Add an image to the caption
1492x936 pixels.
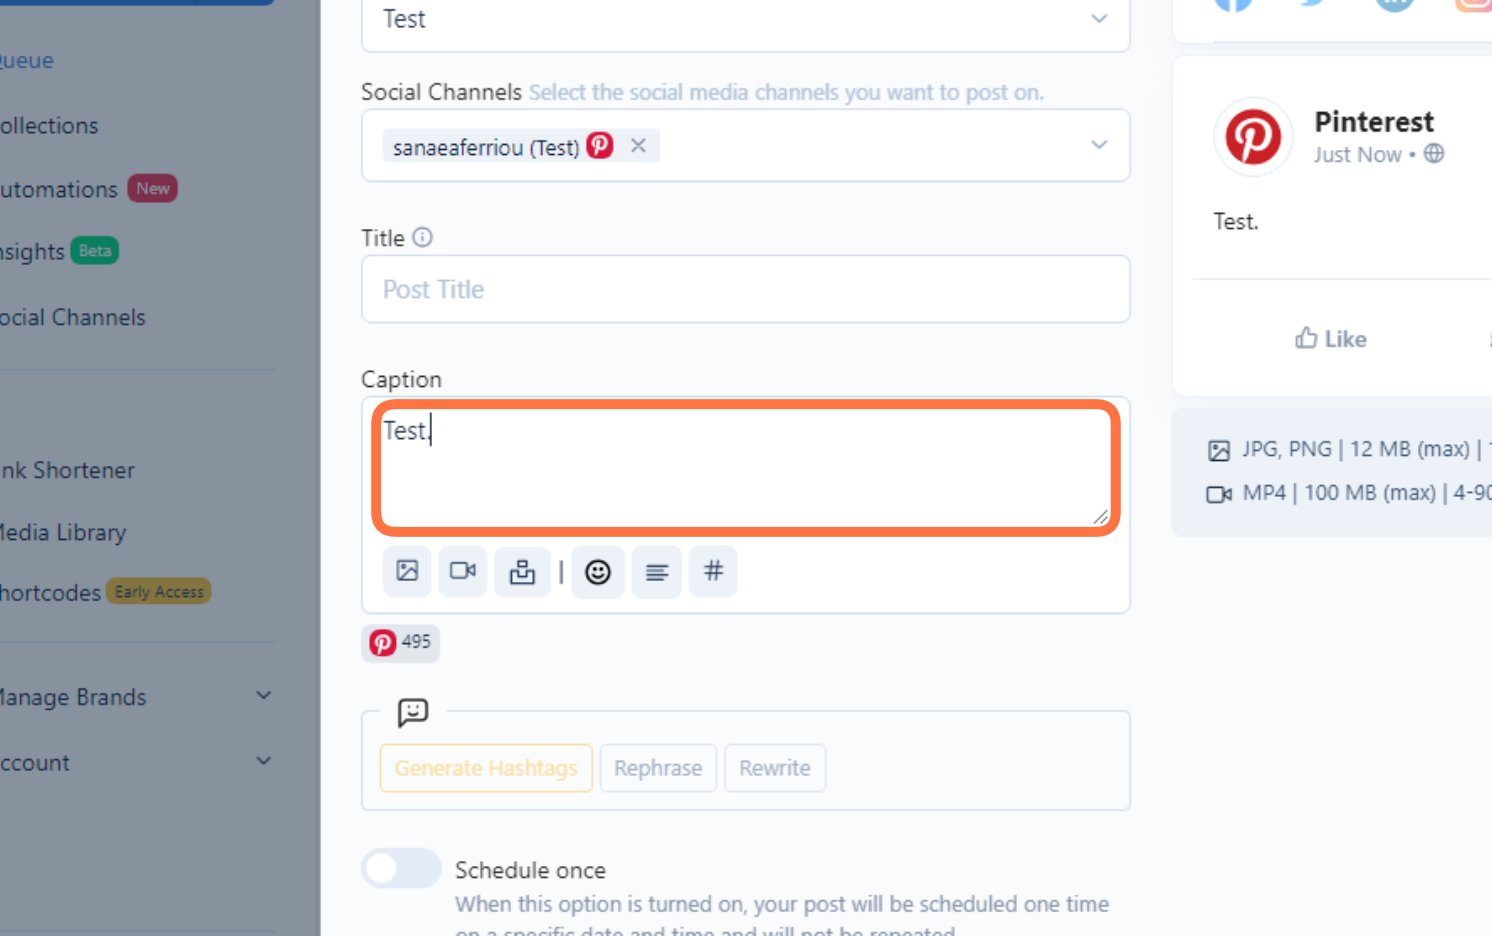[407, 571]
